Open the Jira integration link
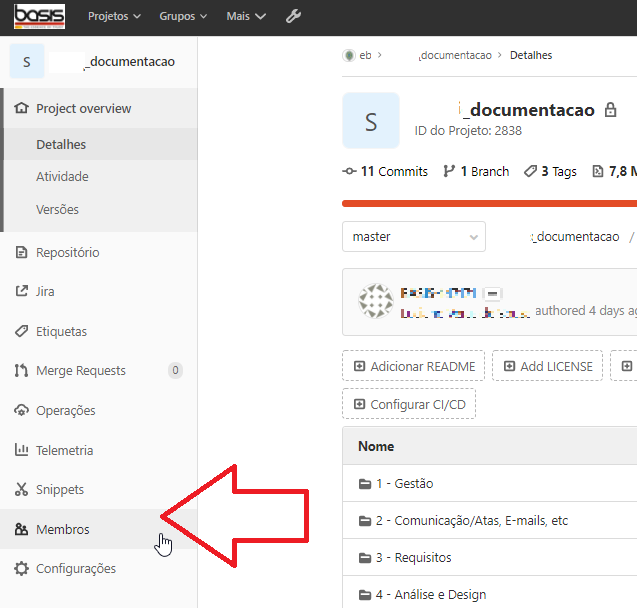637x608 pixels. pyautogui.click(x=45, y=292)
